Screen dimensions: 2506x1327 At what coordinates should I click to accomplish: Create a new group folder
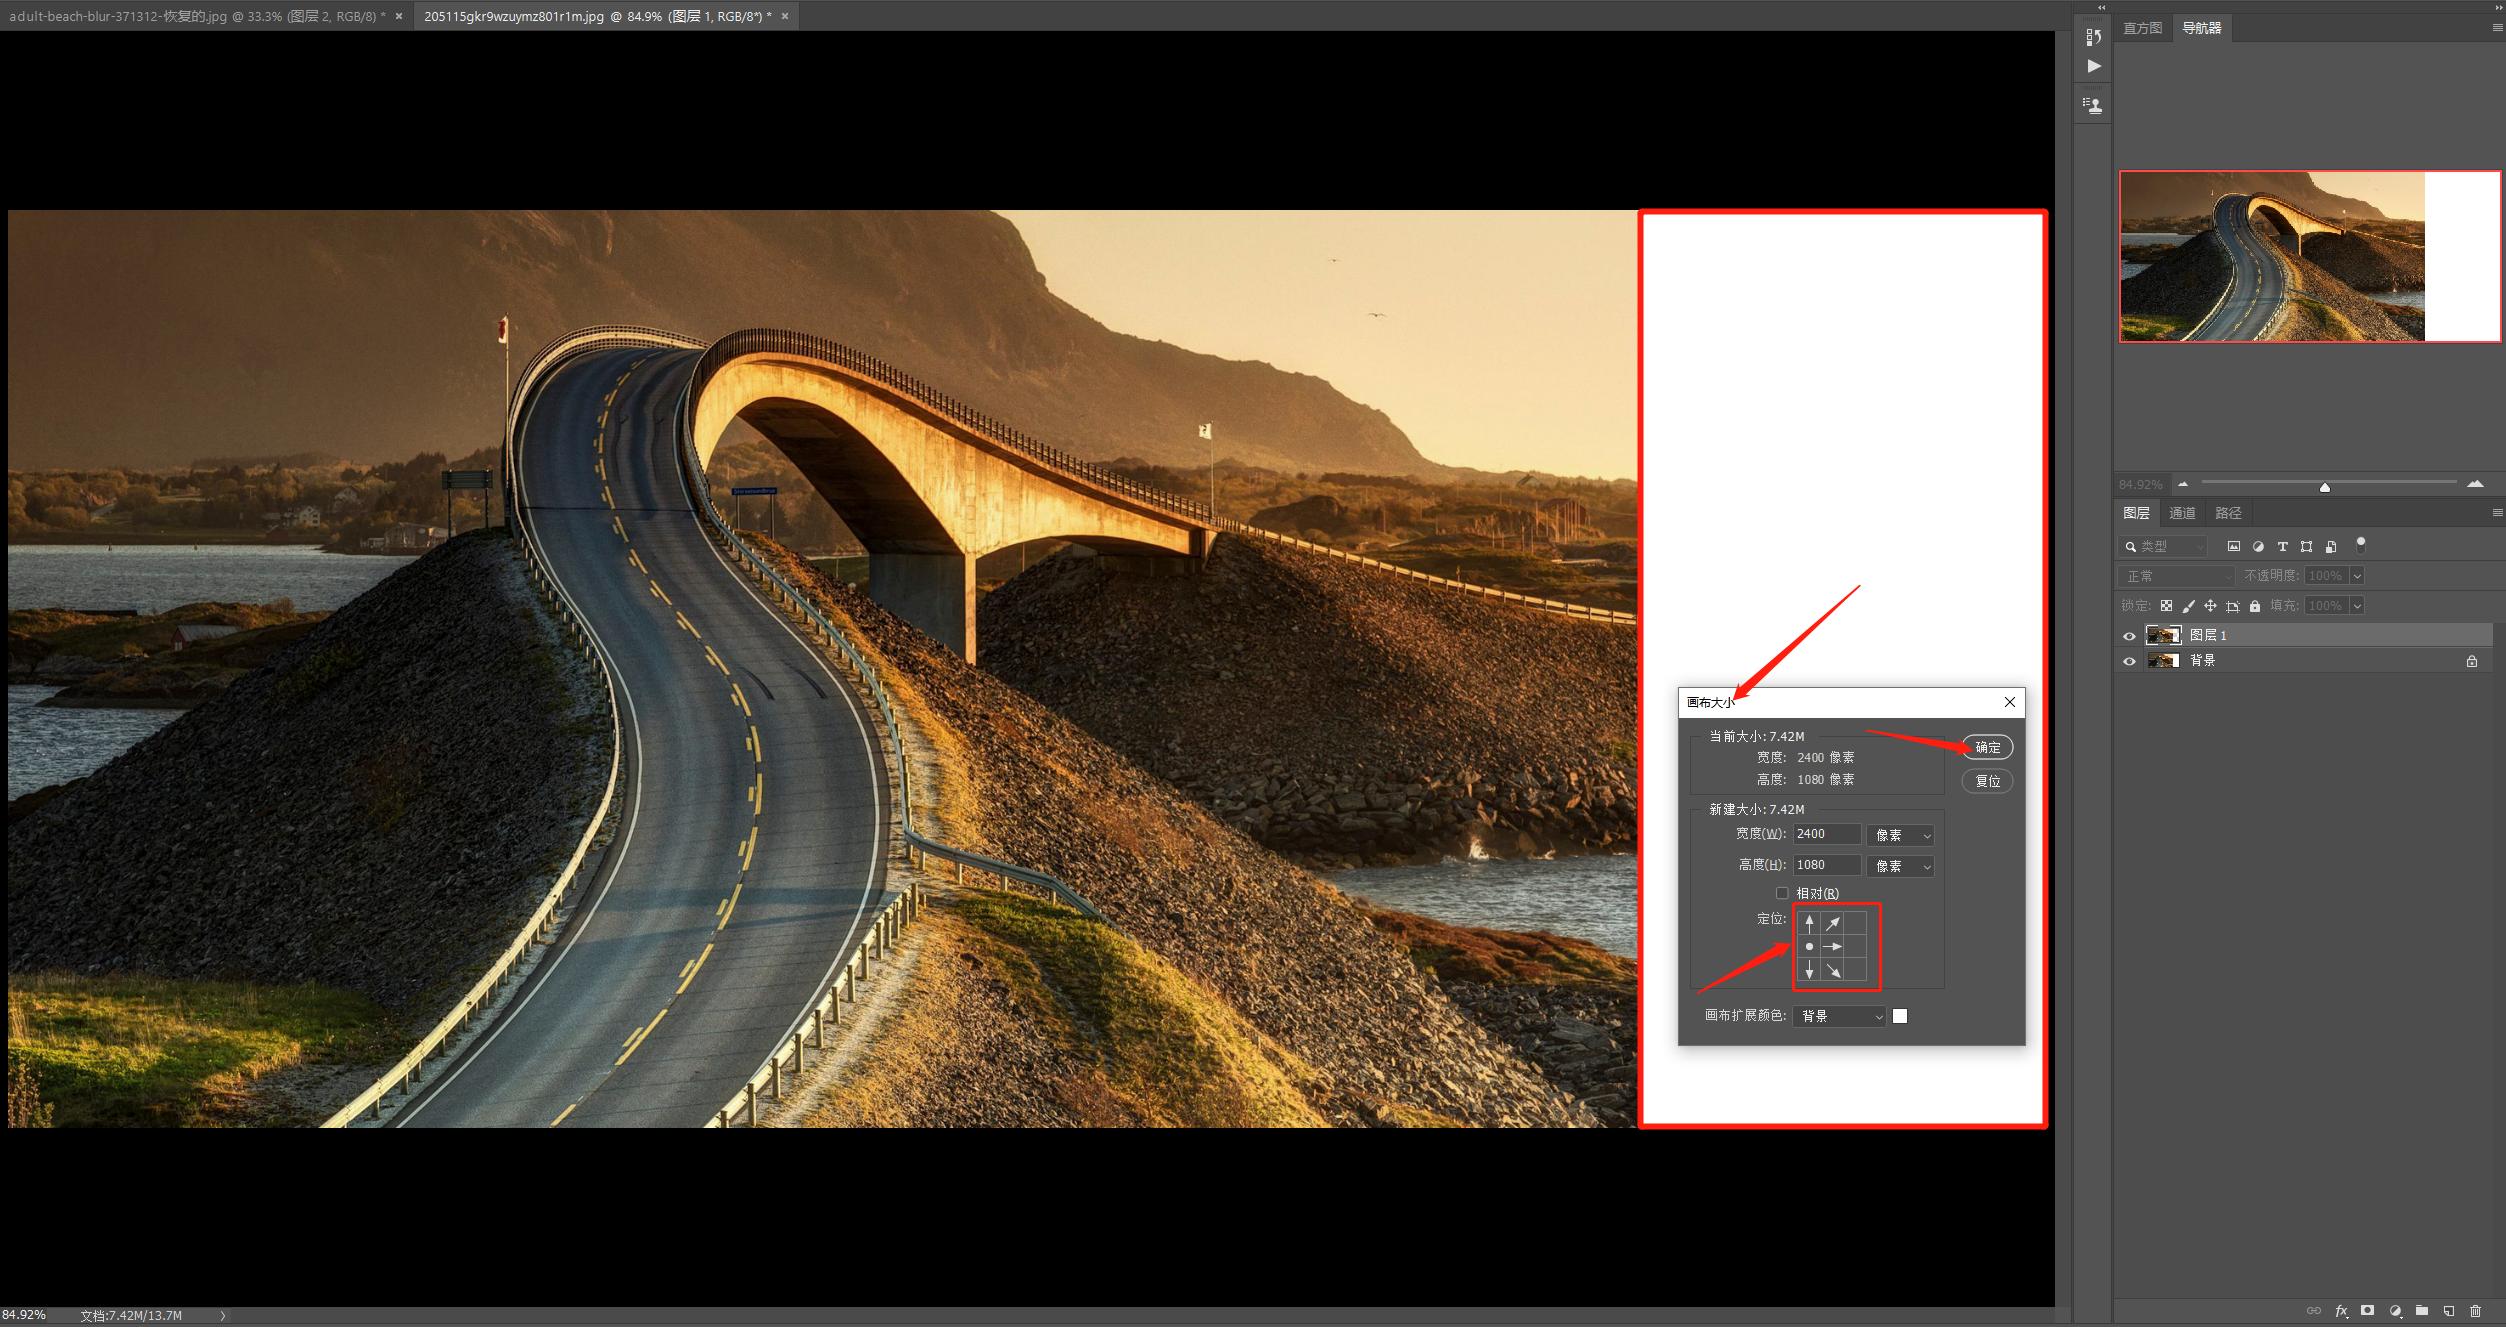click(x=2421, y=1311)
